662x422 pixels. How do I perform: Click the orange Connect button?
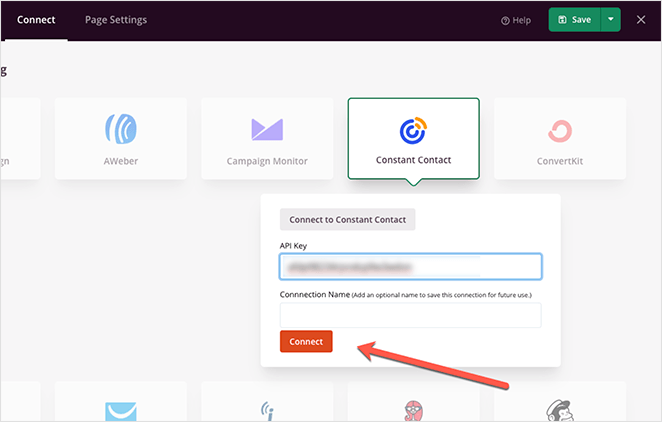tap(306, 342)
